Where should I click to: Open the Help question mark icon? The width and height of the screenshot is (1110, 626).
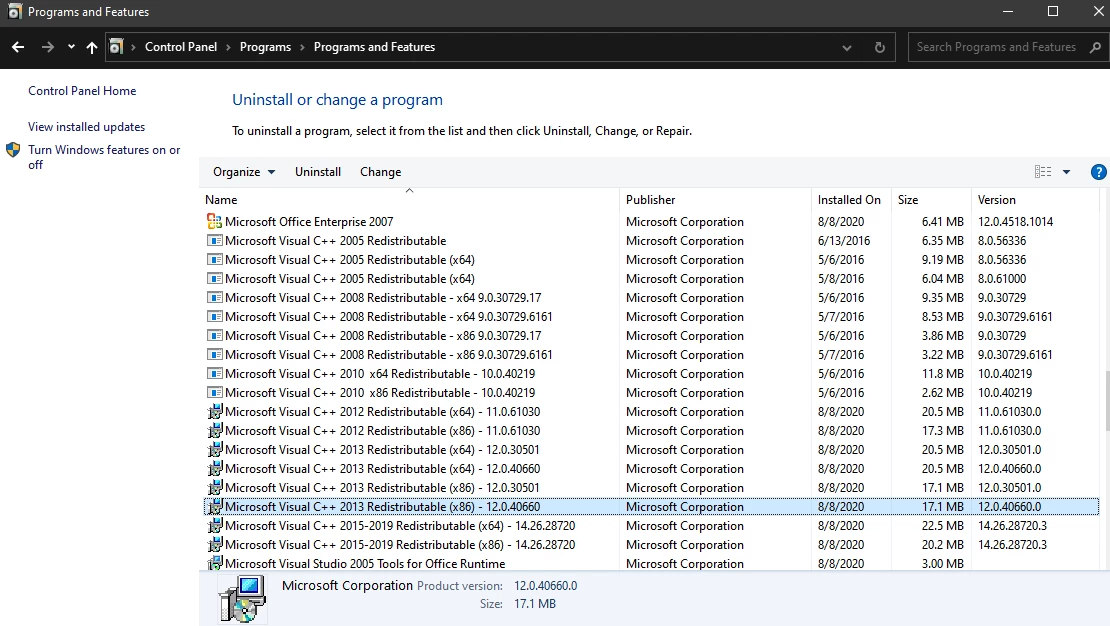click(x=1098, y=172)
